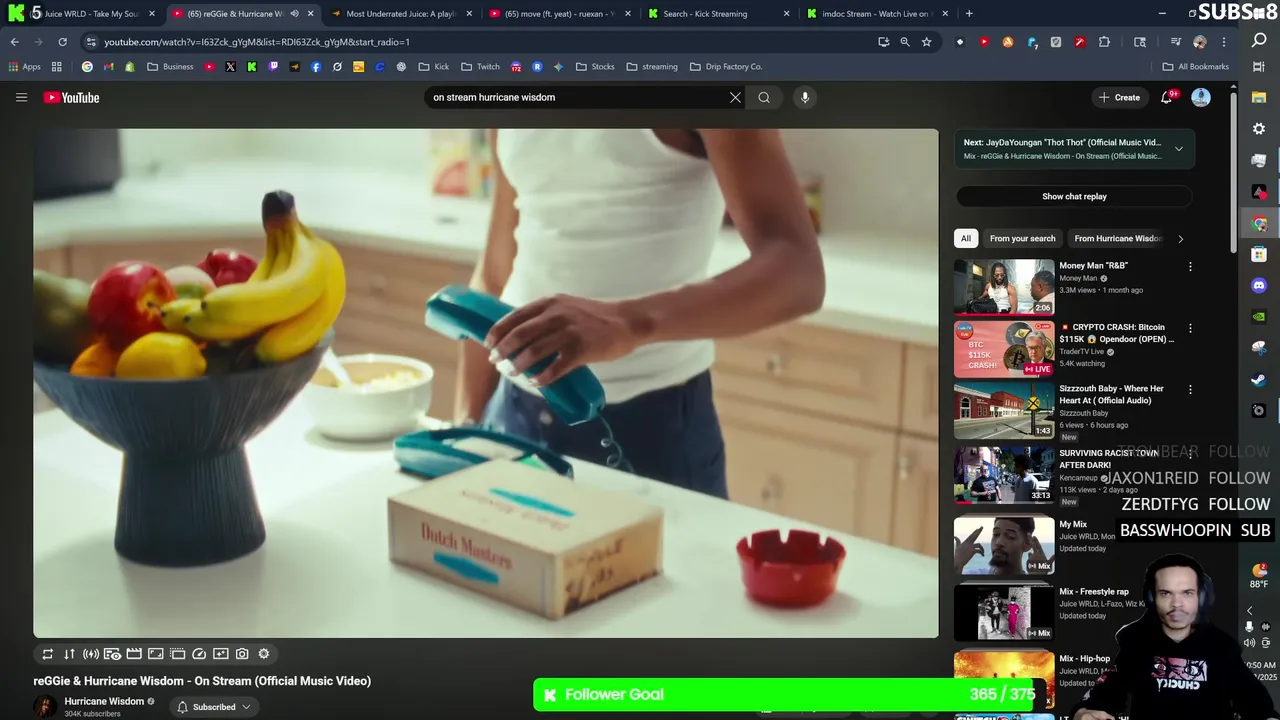
Task: Open the Twitch bookmarks folder
Action: [x=480, y=67]
